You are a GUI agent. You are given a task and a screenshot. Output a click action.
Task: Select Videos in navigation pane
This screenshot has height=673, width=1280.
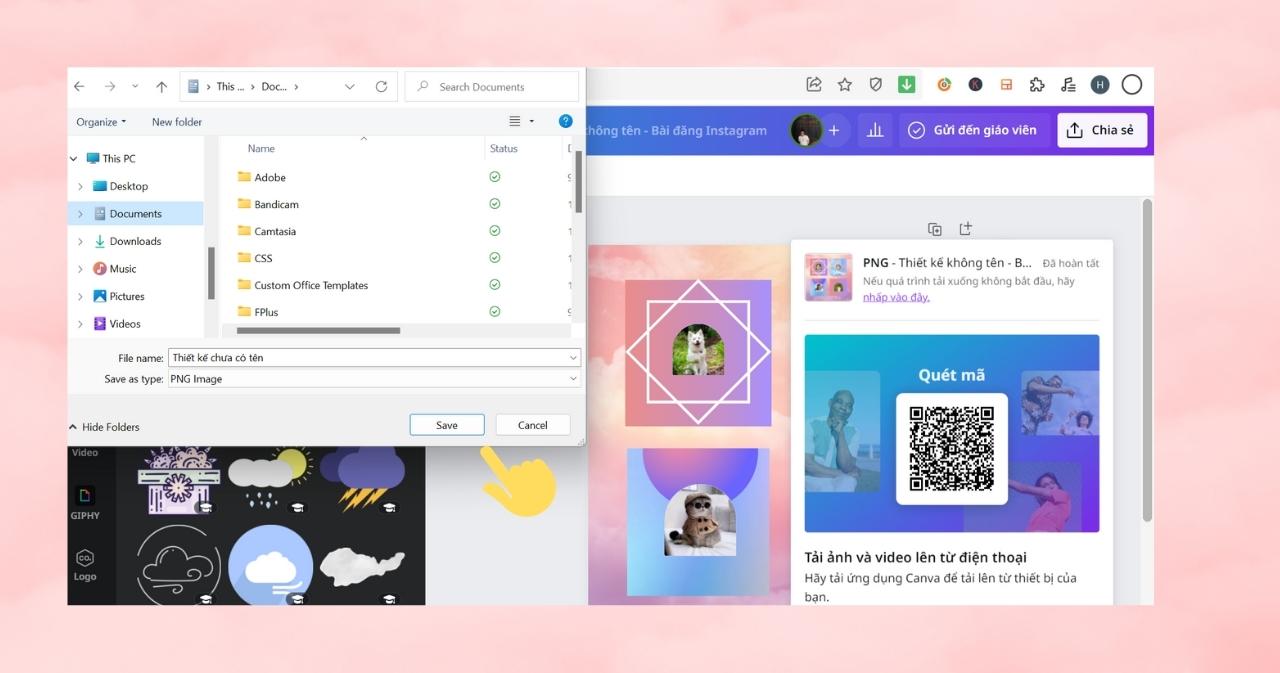point(117,324)
